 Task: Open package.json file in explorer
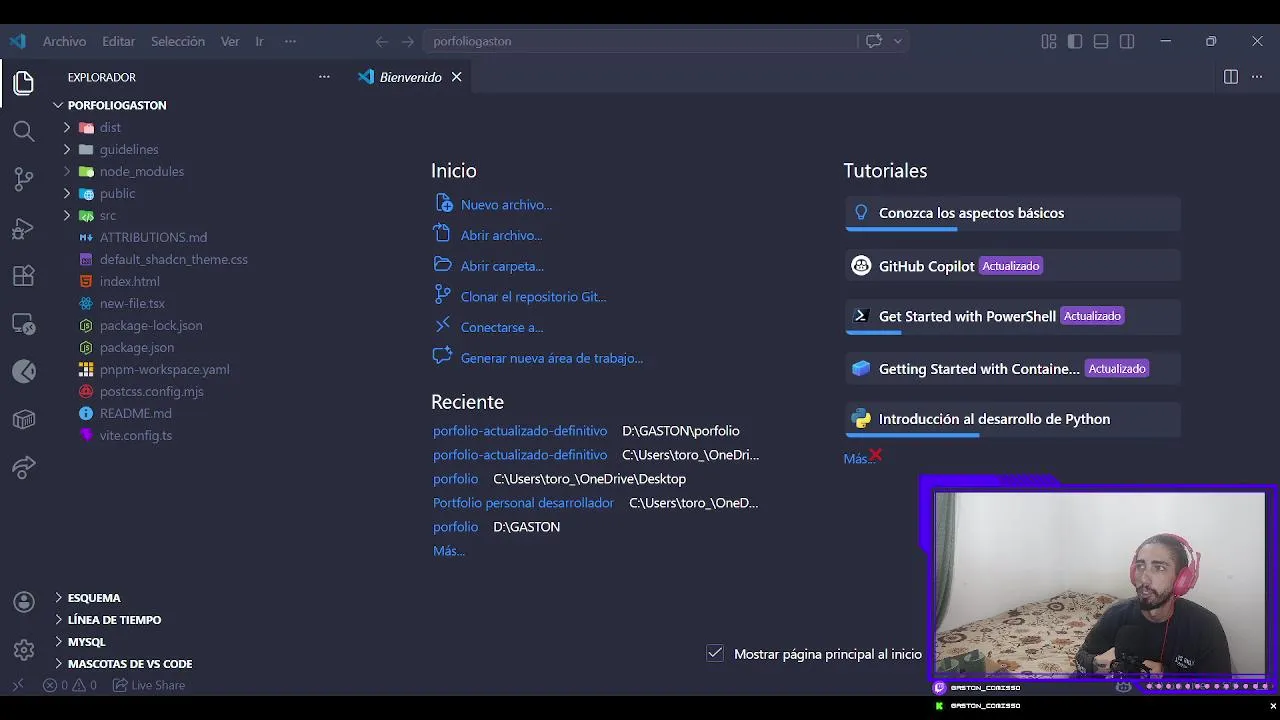[x=137, y=347]
